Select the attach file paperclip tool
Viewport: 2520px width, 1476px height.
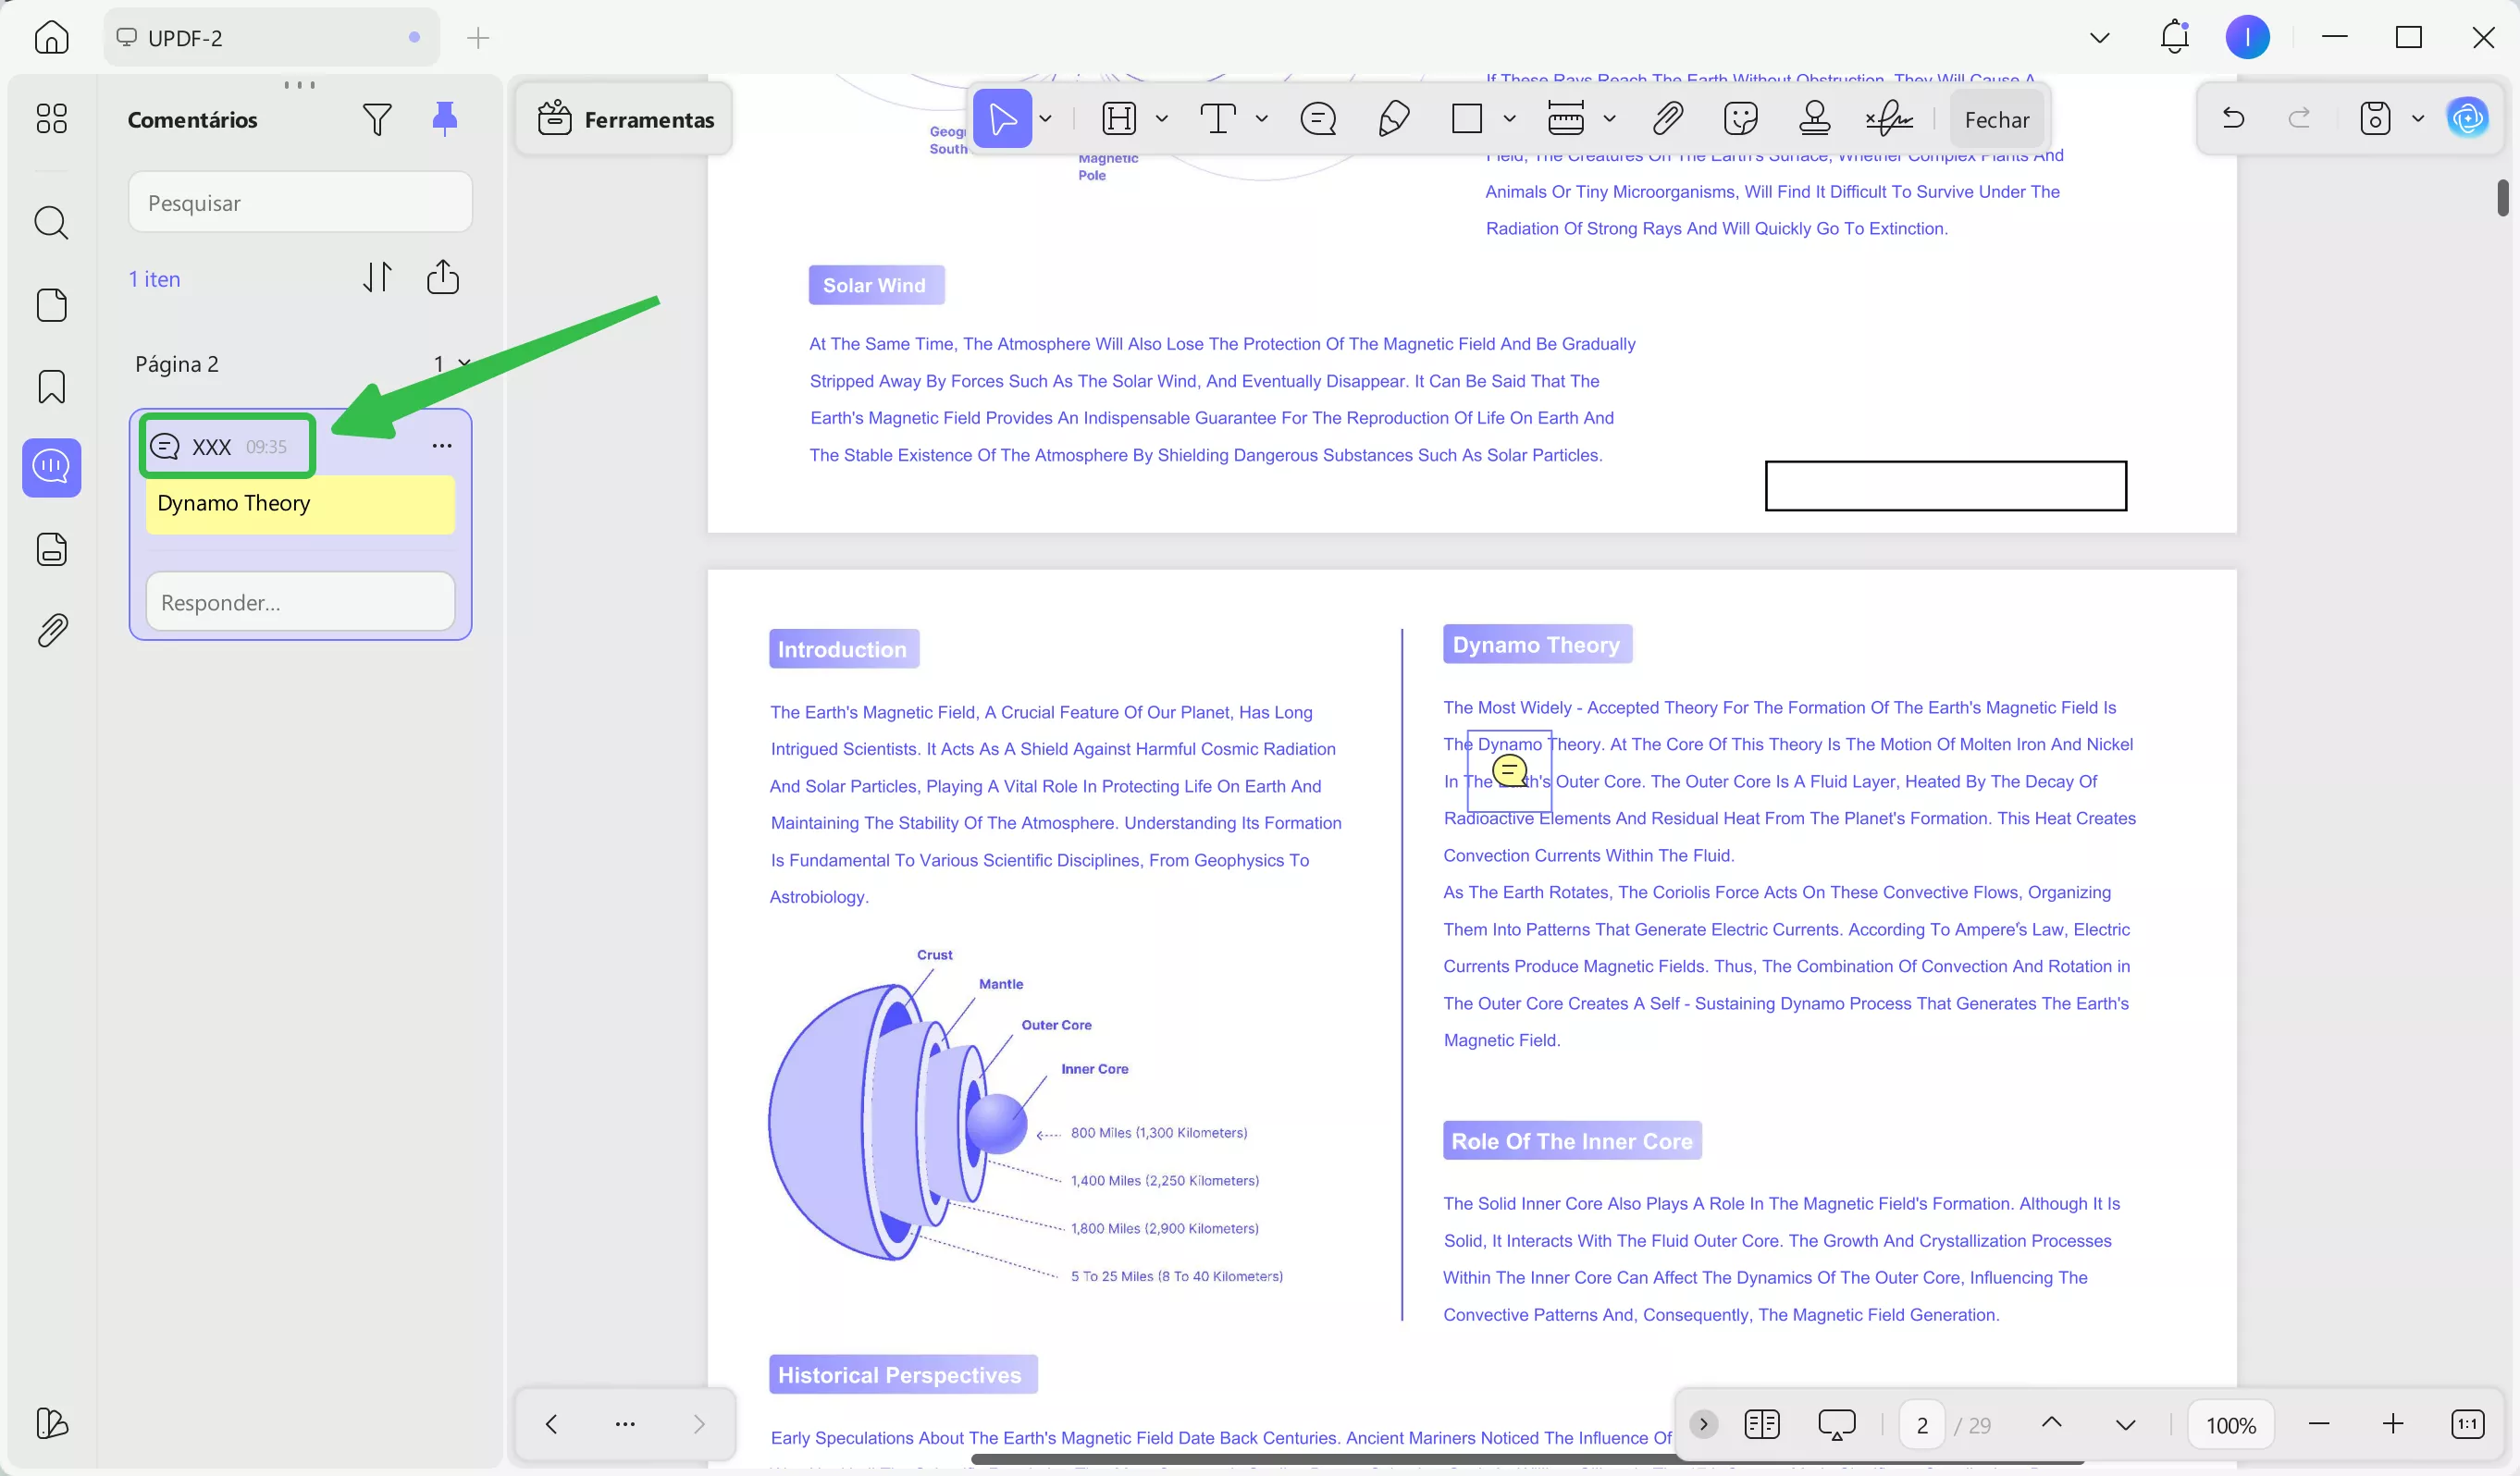[x=1667, y=119]
